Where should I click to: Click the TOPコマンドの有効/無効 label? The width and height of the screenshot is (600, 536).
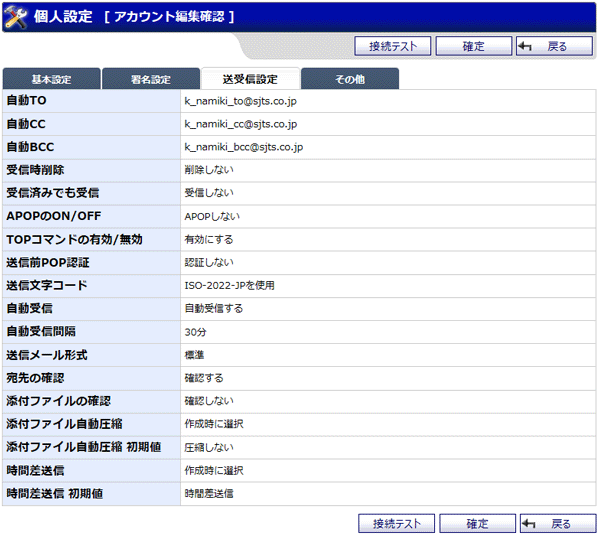click(75, 239)
